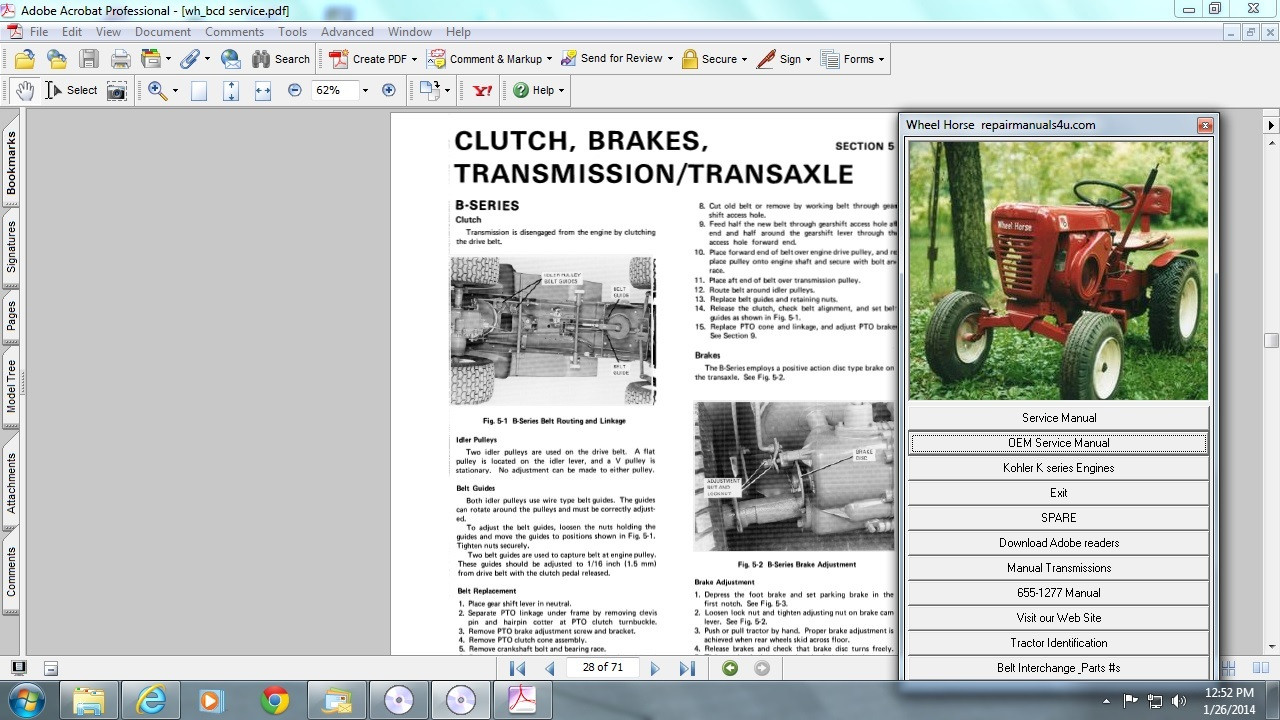Open the Secure dropdown menu
Viewport: 1280px width, 720px height.
coord(745,60)
